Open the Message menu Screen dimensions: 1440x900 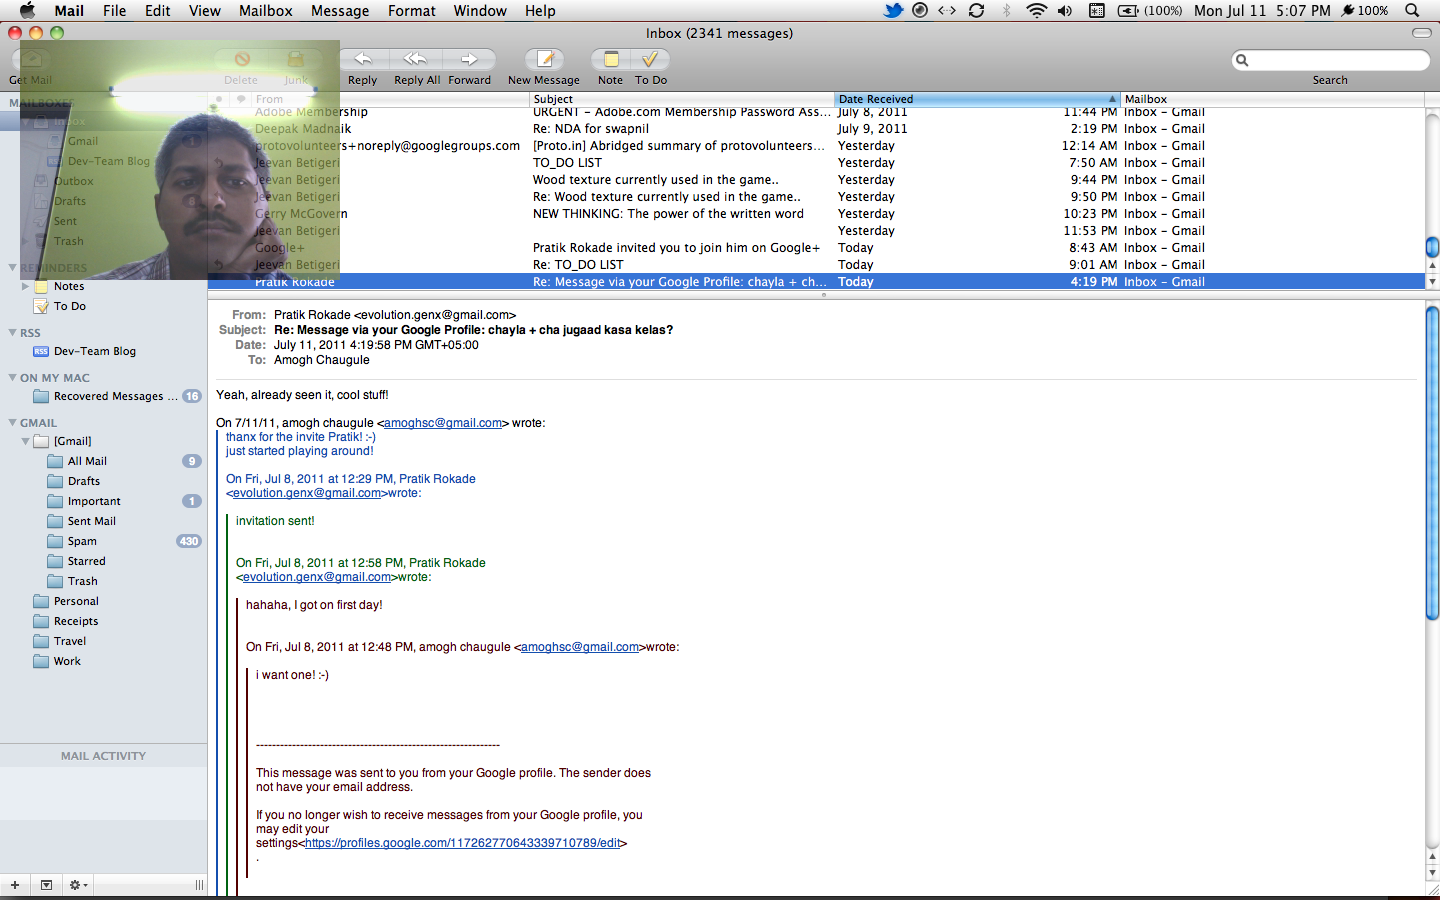point(340,10)
